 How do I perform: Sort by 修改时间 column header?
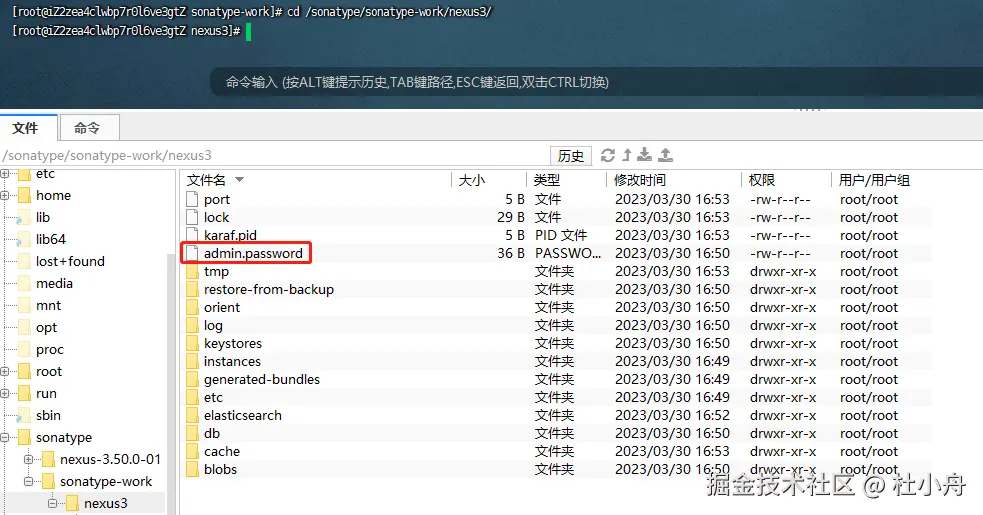(639, 180)
